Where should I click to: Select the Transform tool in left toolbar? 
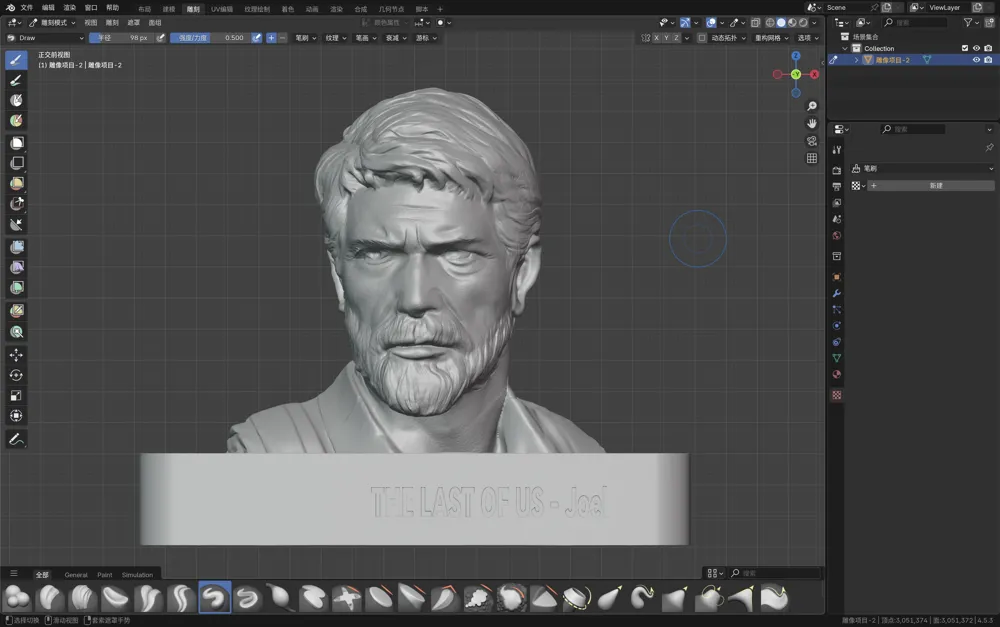(17, 416)
